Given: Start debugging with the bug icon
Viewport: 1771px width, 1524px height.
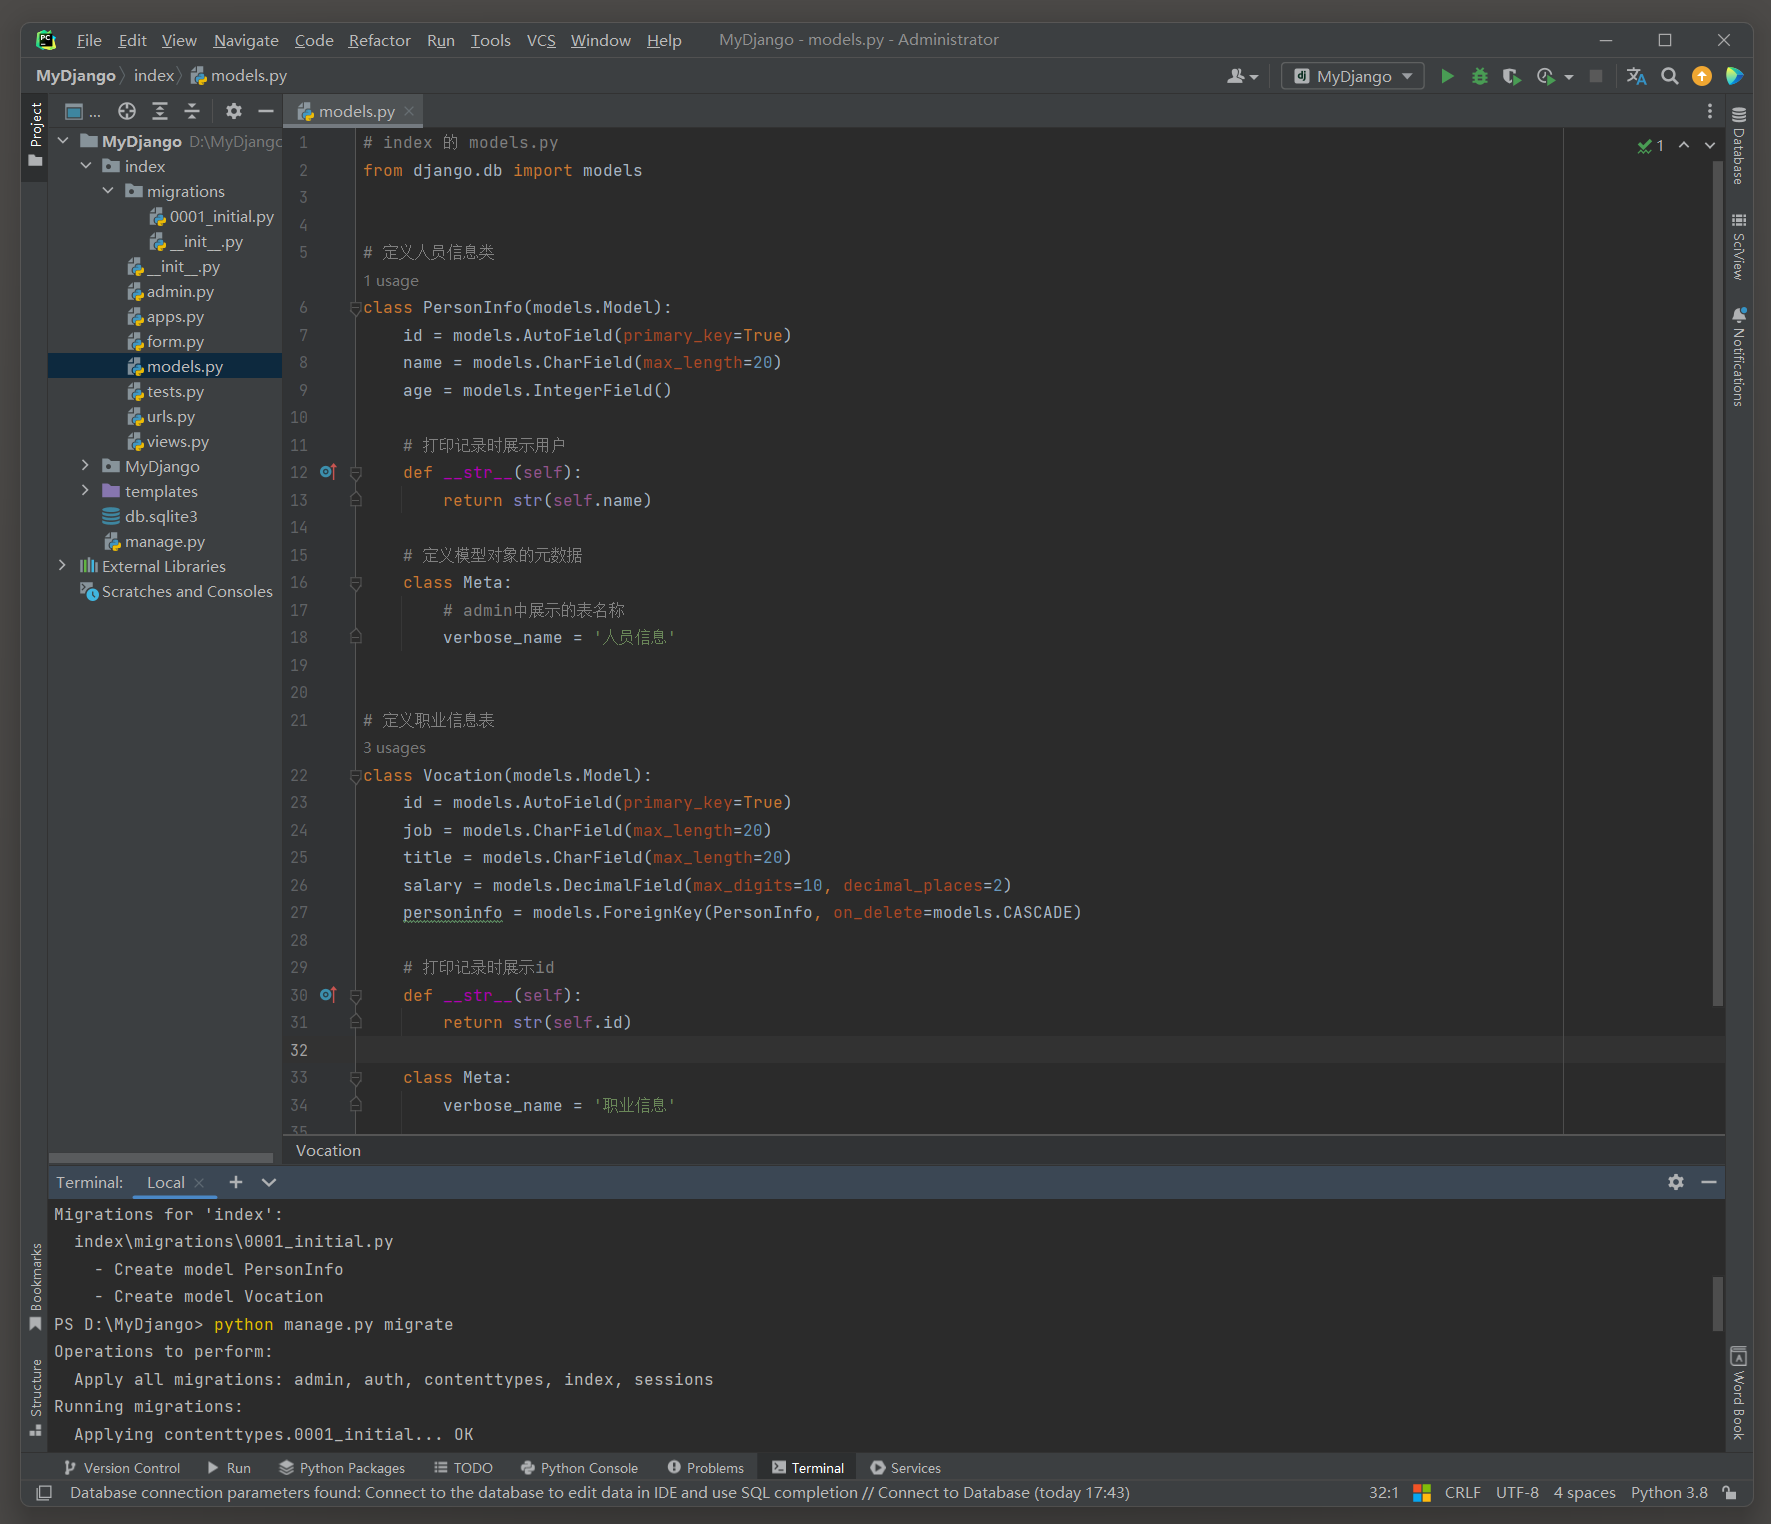Looking at the screenshot, I should pyautogui.click(x=1480, y=76).
